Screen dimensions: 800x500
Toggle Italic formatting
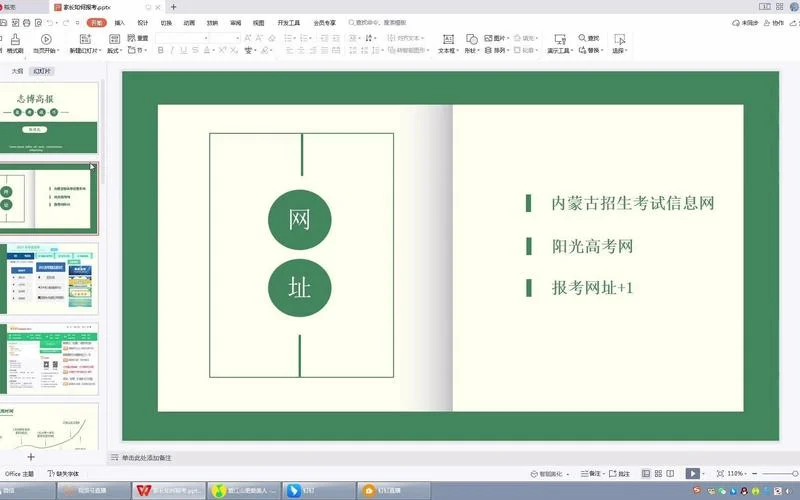172,50
